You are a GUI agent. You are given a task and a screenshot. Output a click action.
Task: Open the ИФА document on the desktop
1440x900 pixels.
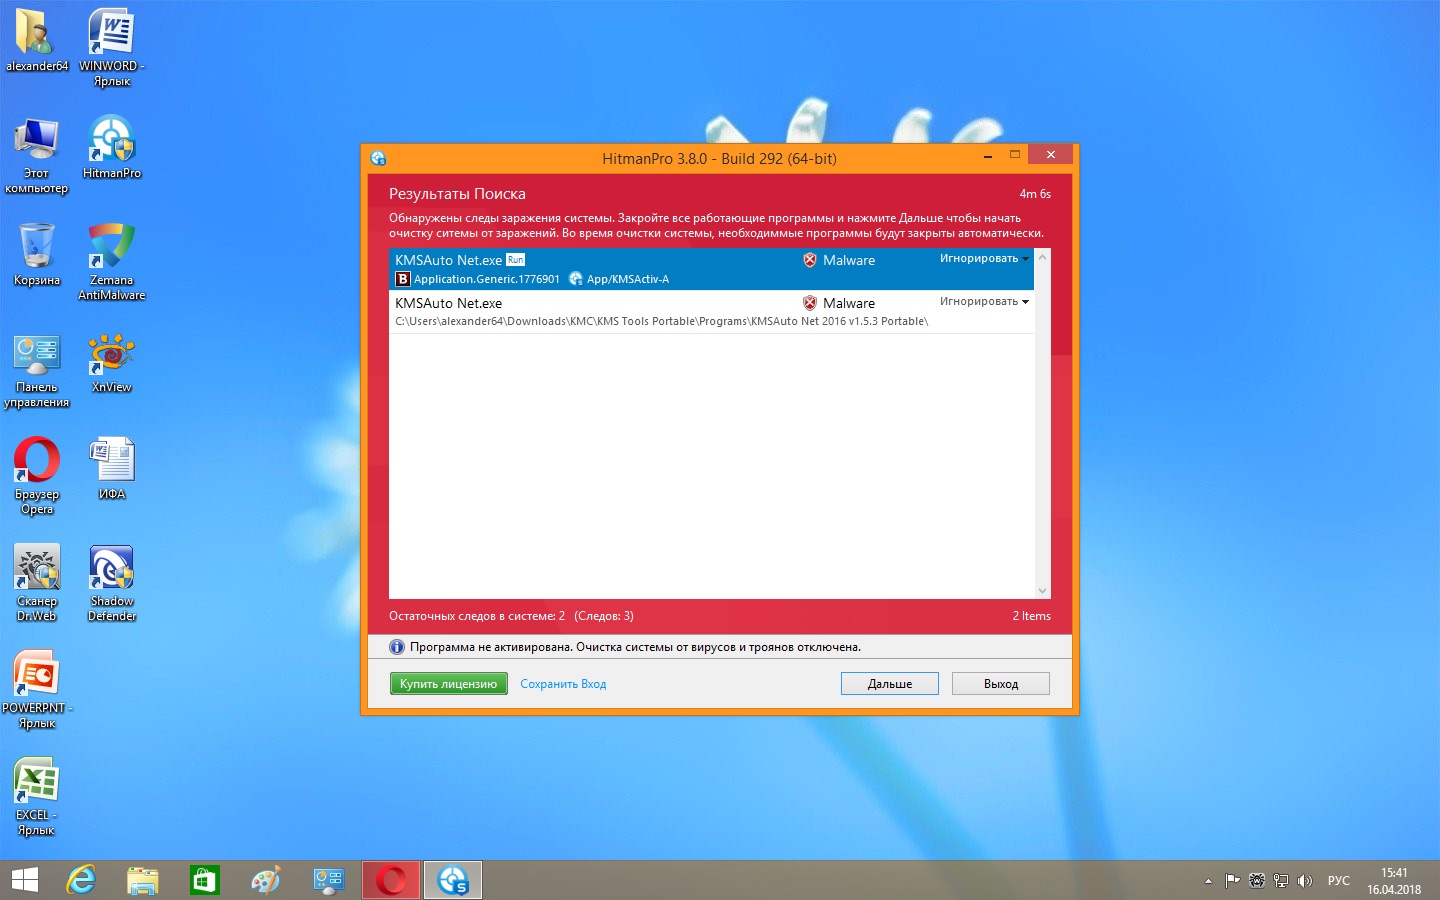pyautogui.click(x=112, y=468)
